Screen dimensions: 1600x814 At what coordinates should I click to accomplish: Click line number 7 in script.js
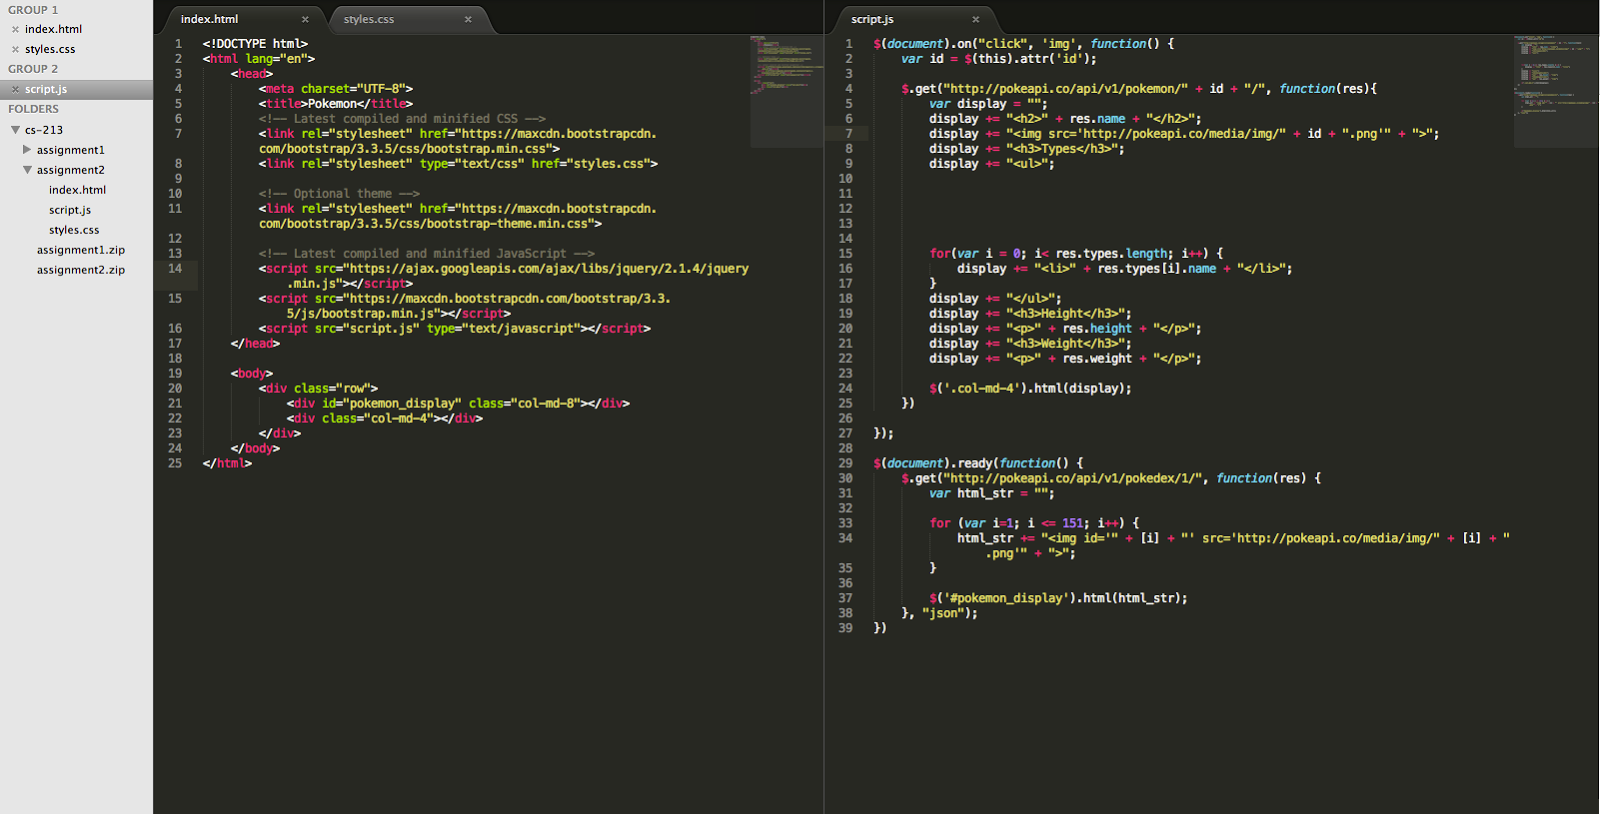tap(849, 134)
